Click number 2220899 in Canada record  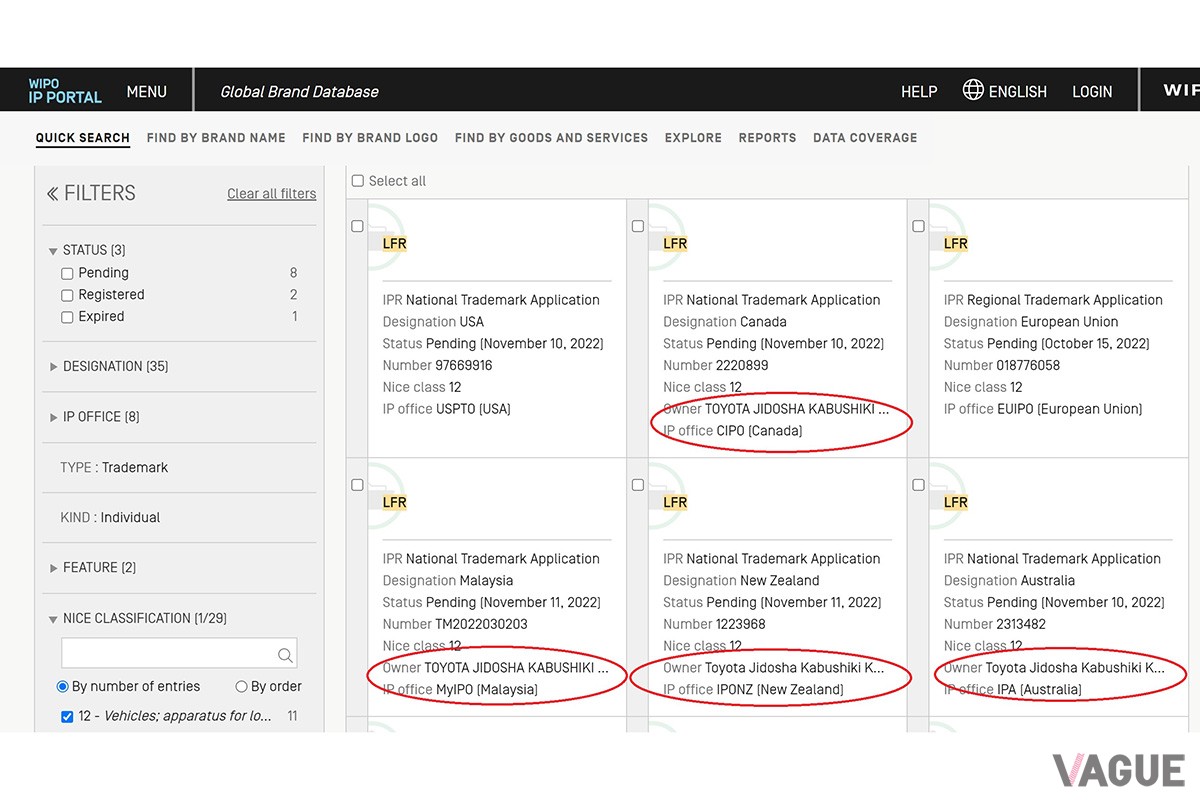click(x=742, y=365)
